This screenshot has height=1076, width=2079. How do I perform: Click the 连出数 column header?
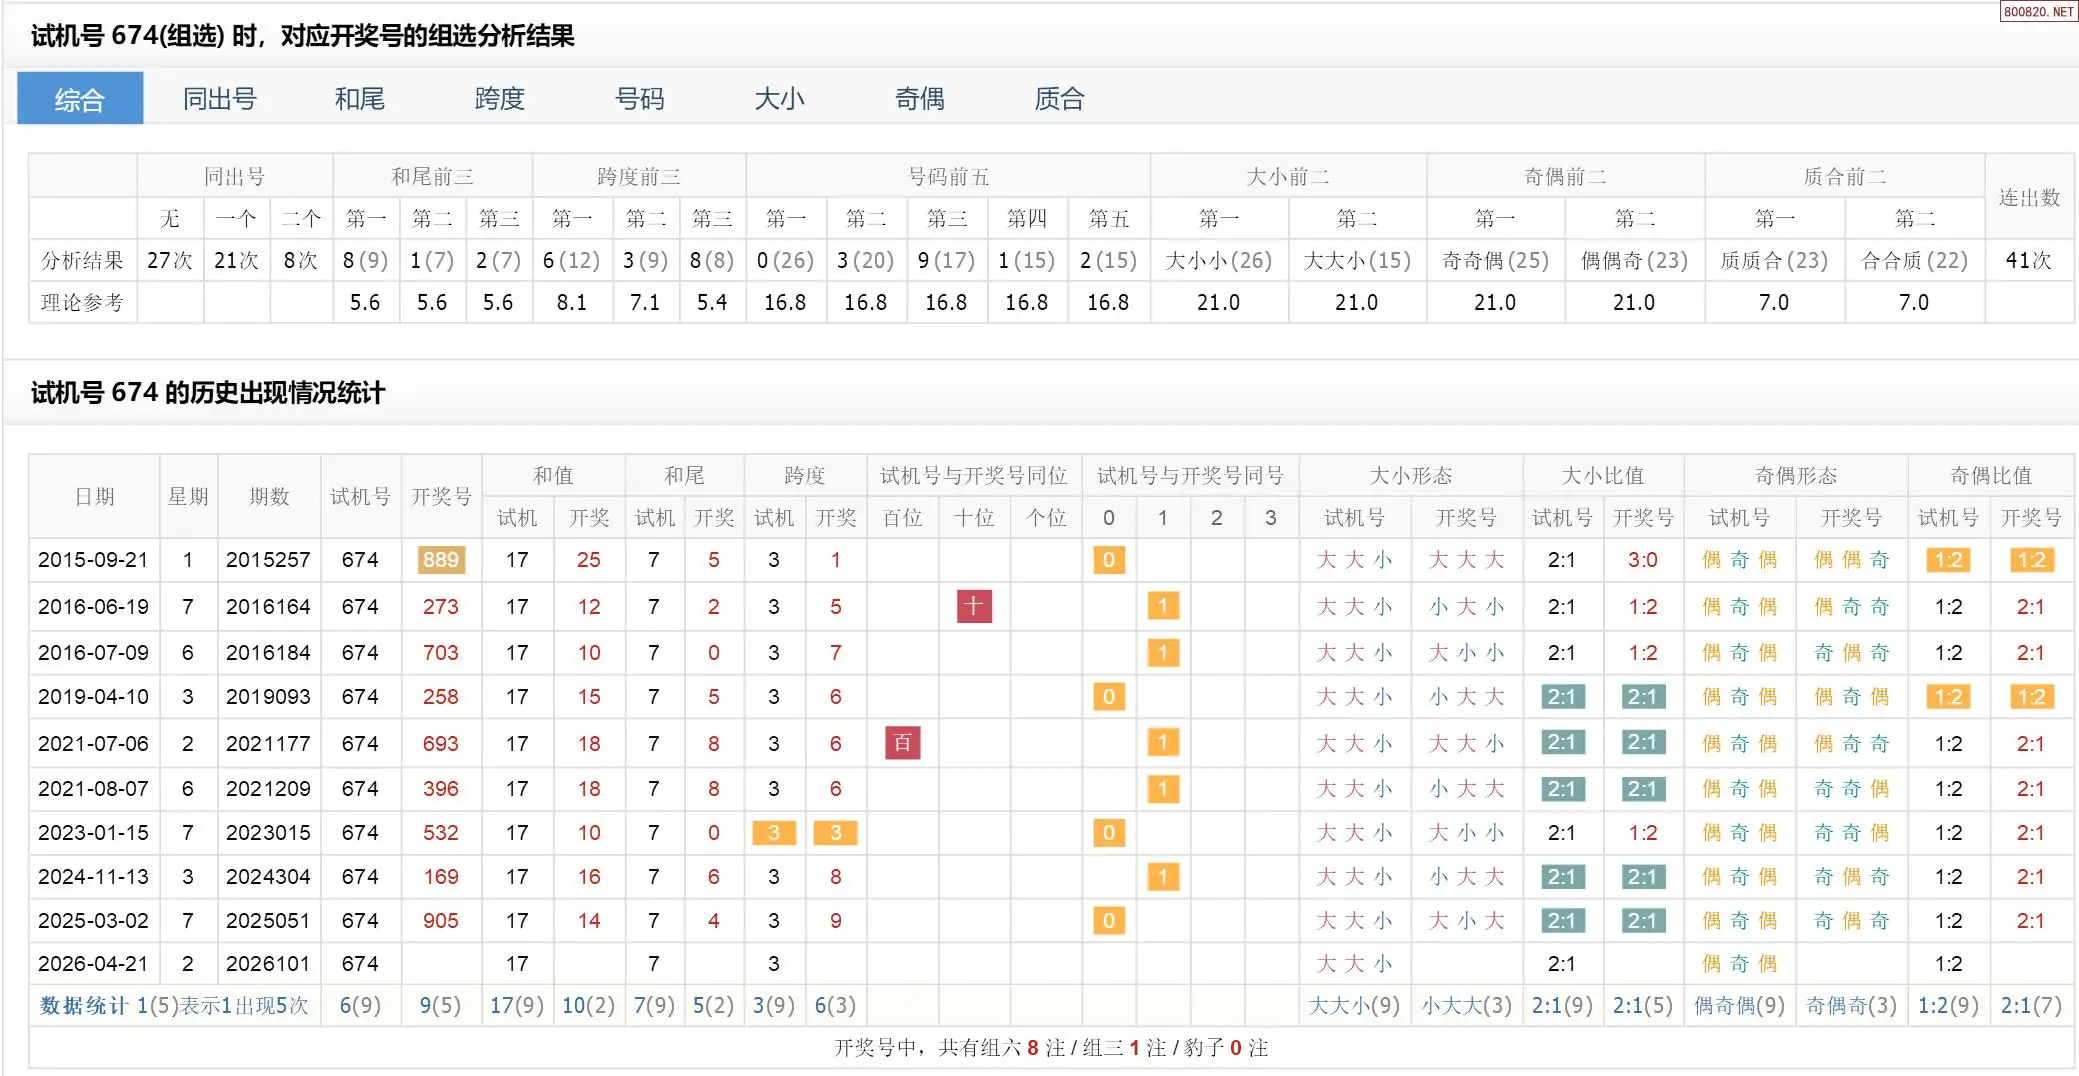tap(2029, 197)
